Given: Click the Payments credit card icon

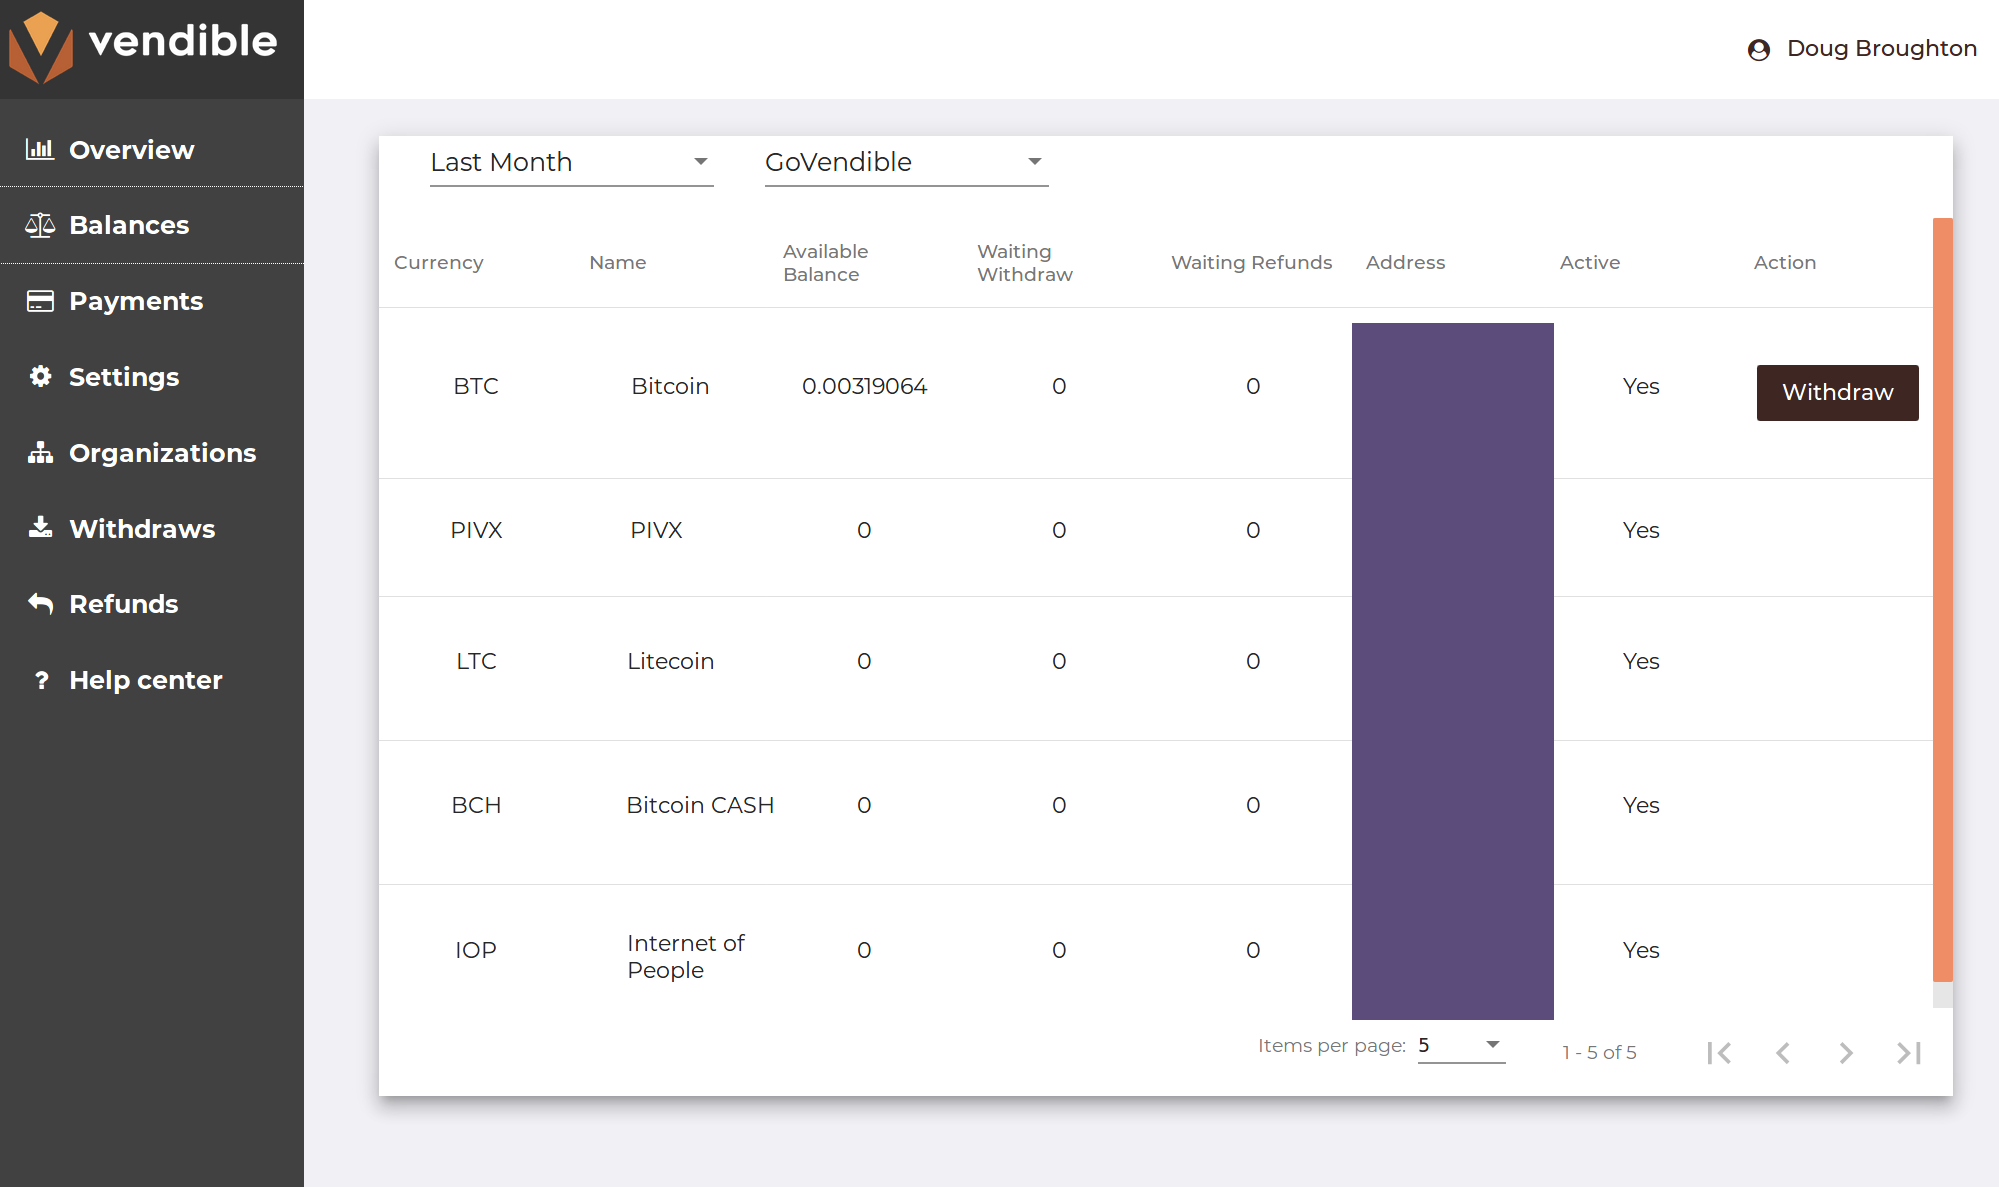Looking at the screenshot, I should pos(40,301).
